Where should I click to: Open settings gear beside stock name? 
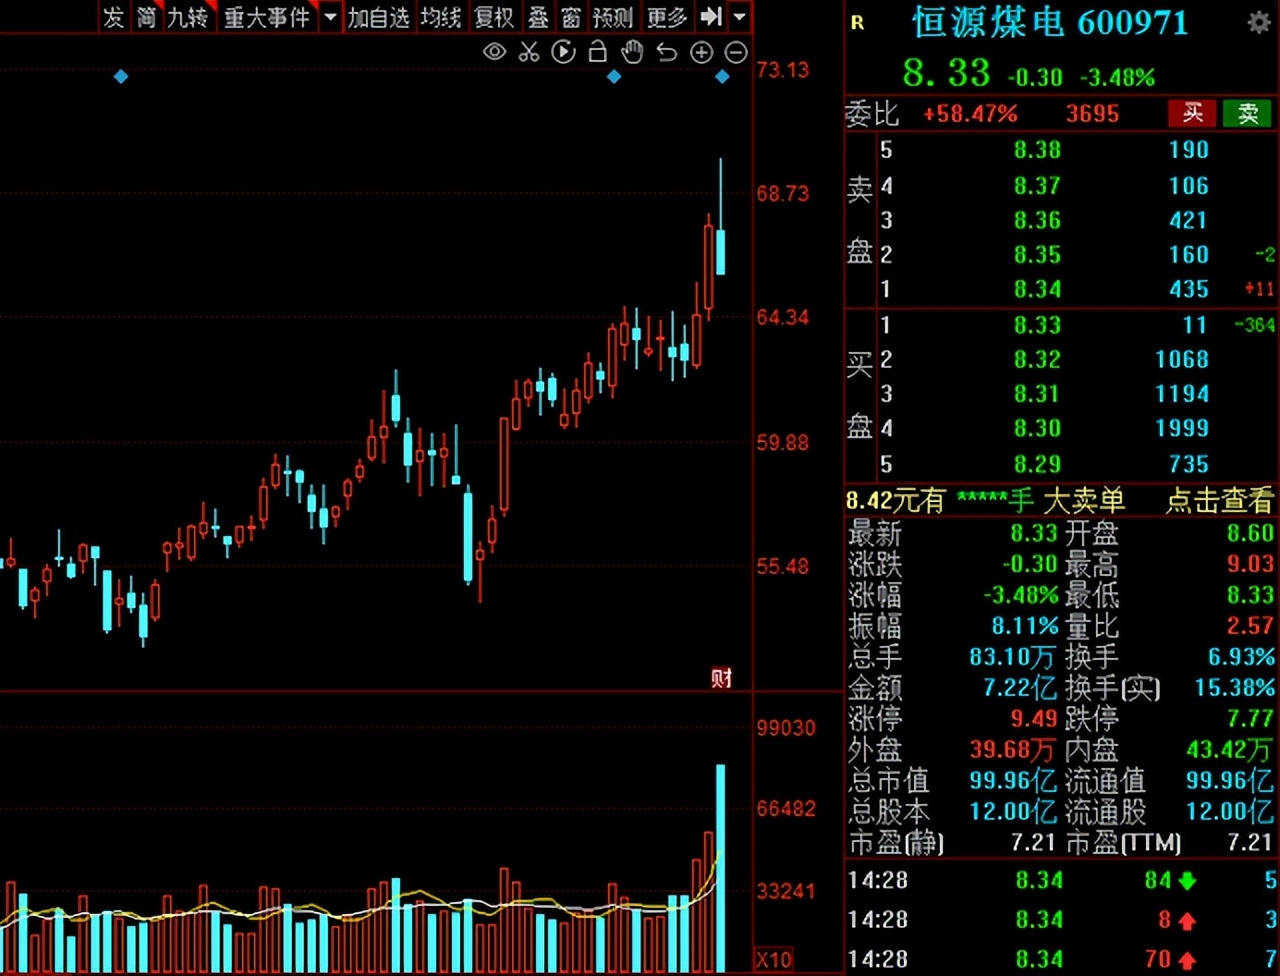tap(1258, 23)
